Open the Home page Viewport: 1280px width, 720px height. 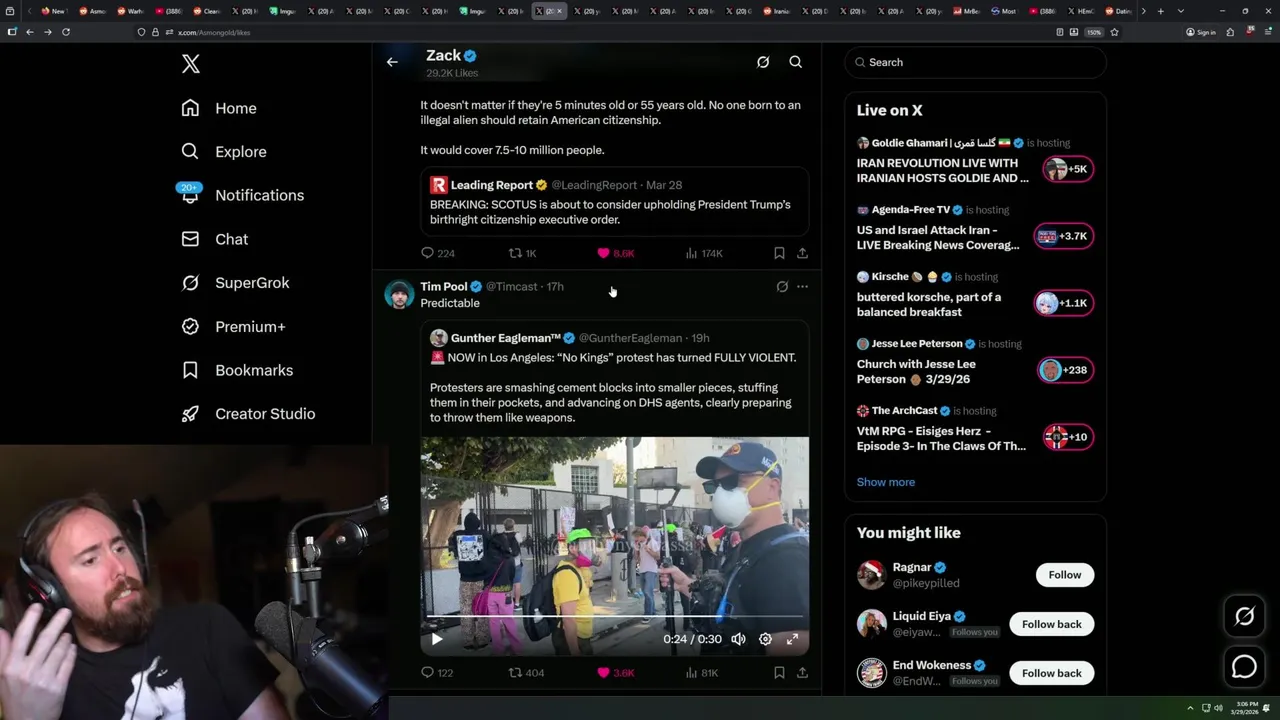click(x=219, y=108)
